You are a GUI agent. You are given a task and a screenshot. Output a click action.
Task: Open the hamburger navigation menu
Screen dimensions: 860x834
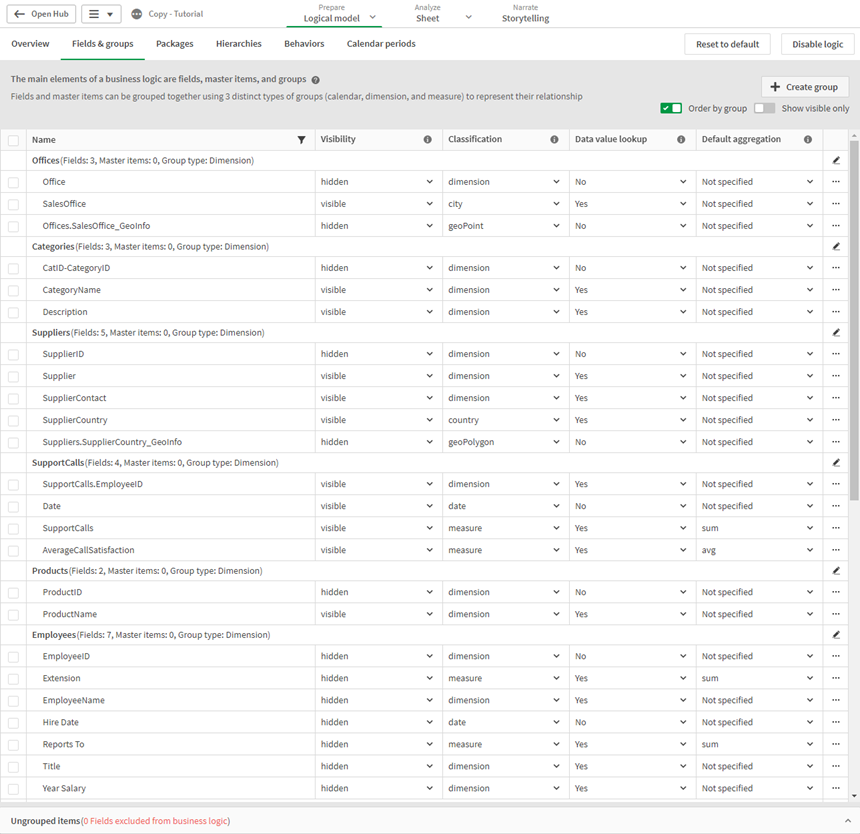pos(101,14)
